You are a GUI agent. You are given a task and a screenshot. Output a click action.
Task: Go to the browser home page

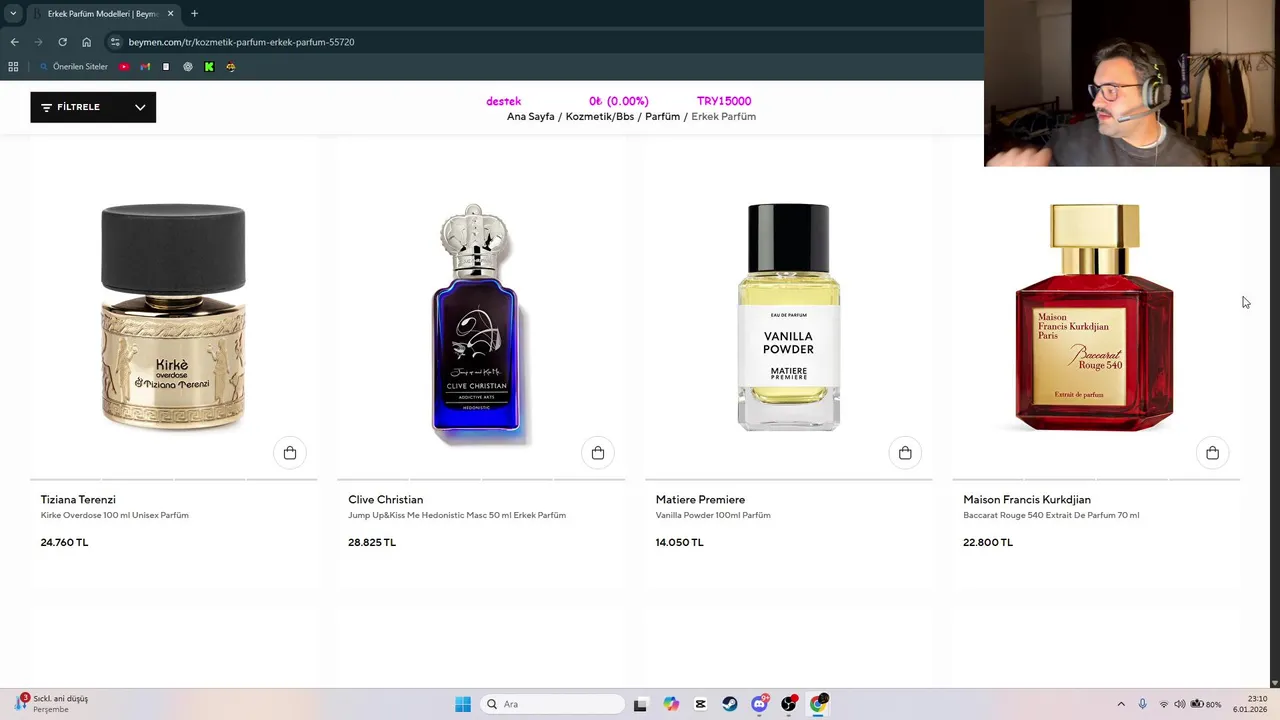pos(86,42)
